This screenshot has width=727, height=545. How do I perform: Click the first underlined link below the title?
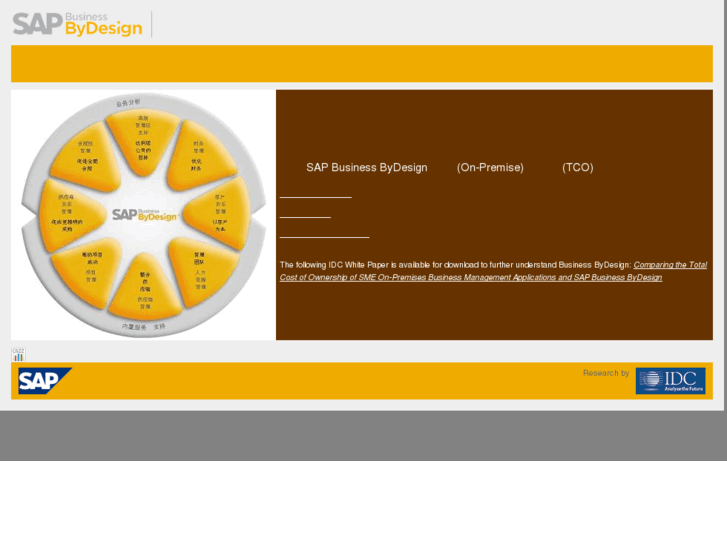[315, 193]
